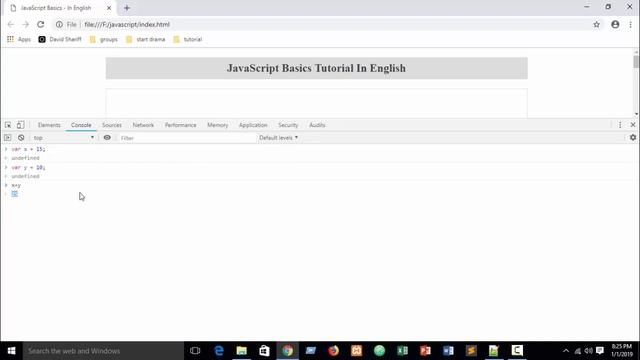Launch Firefox from the taskbar
The width and height of the screenshot is (640, 360).
(x=333, y=351)
